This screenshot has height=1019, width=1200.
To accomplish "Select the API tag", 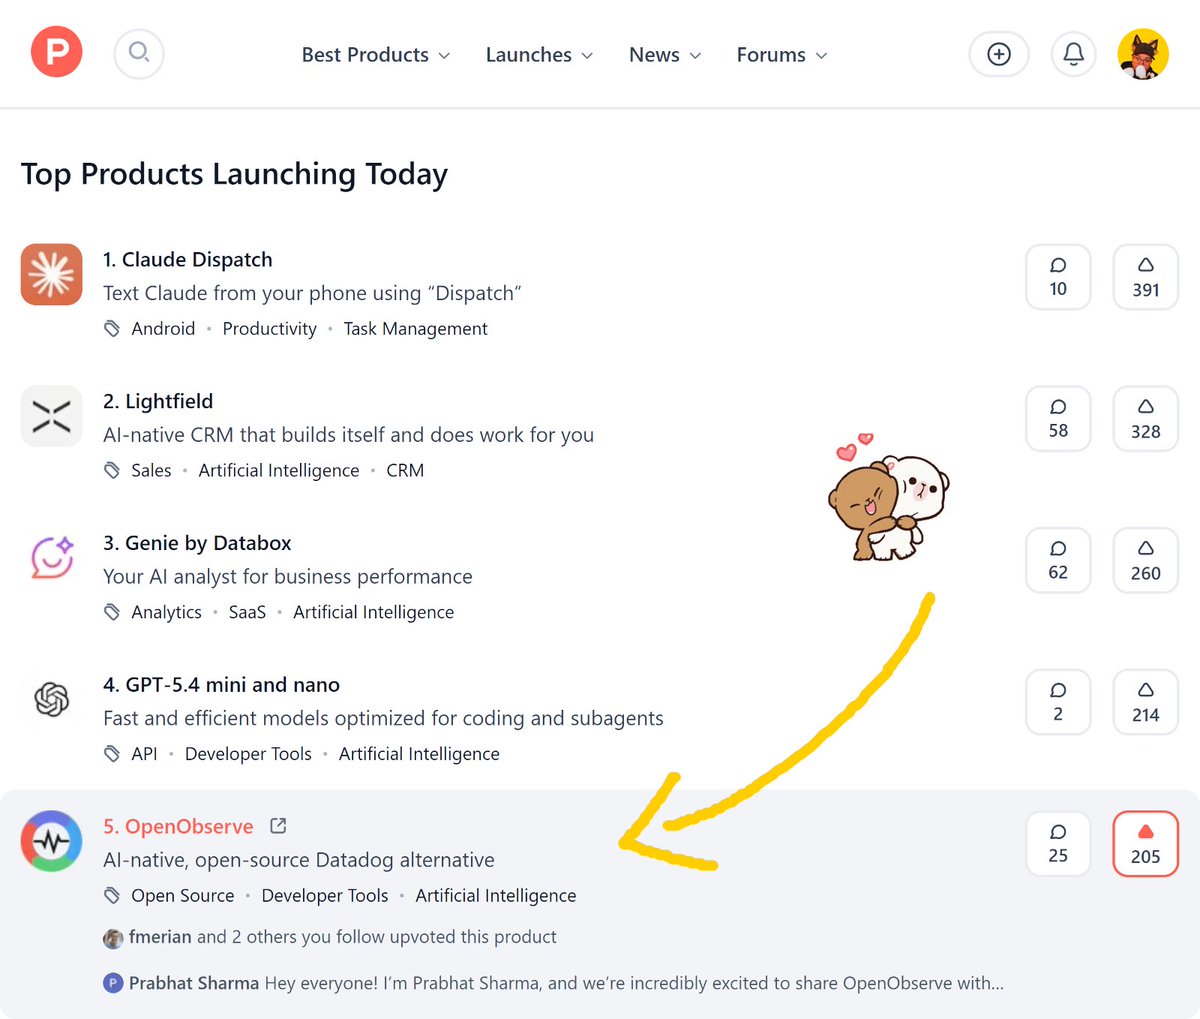I will coord(144,754).
